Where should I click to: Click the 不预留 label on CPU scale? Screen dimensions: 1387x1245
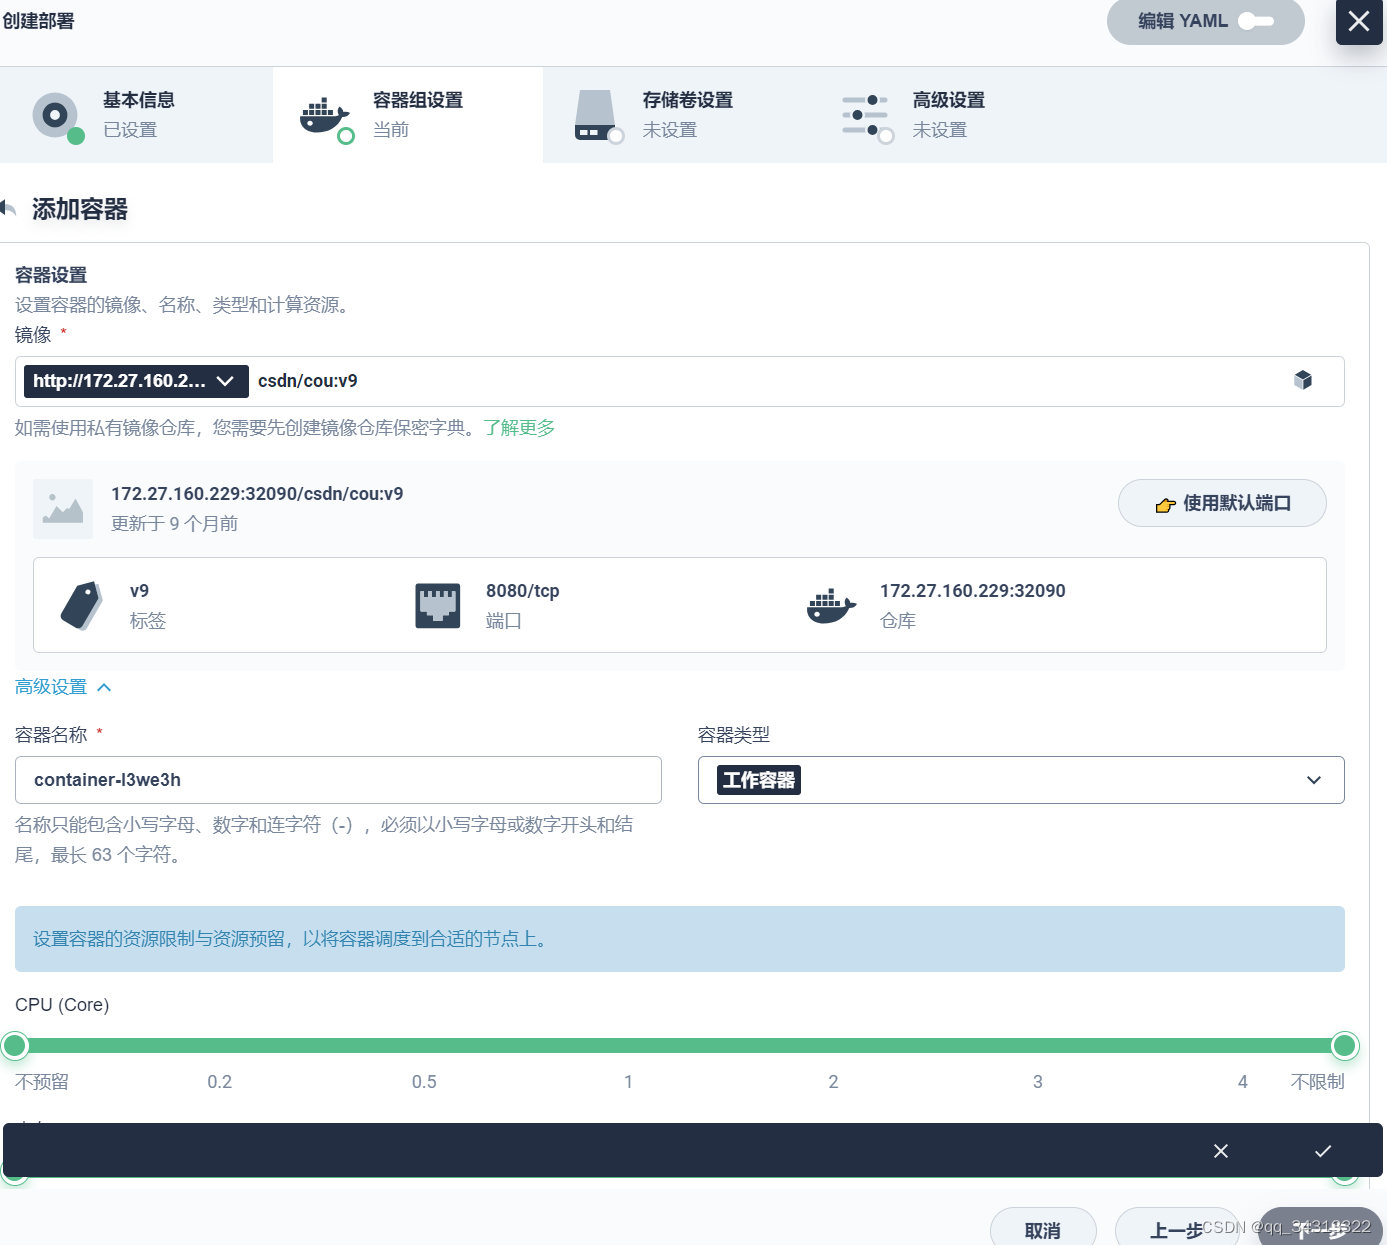click(x=42, y=1082)
